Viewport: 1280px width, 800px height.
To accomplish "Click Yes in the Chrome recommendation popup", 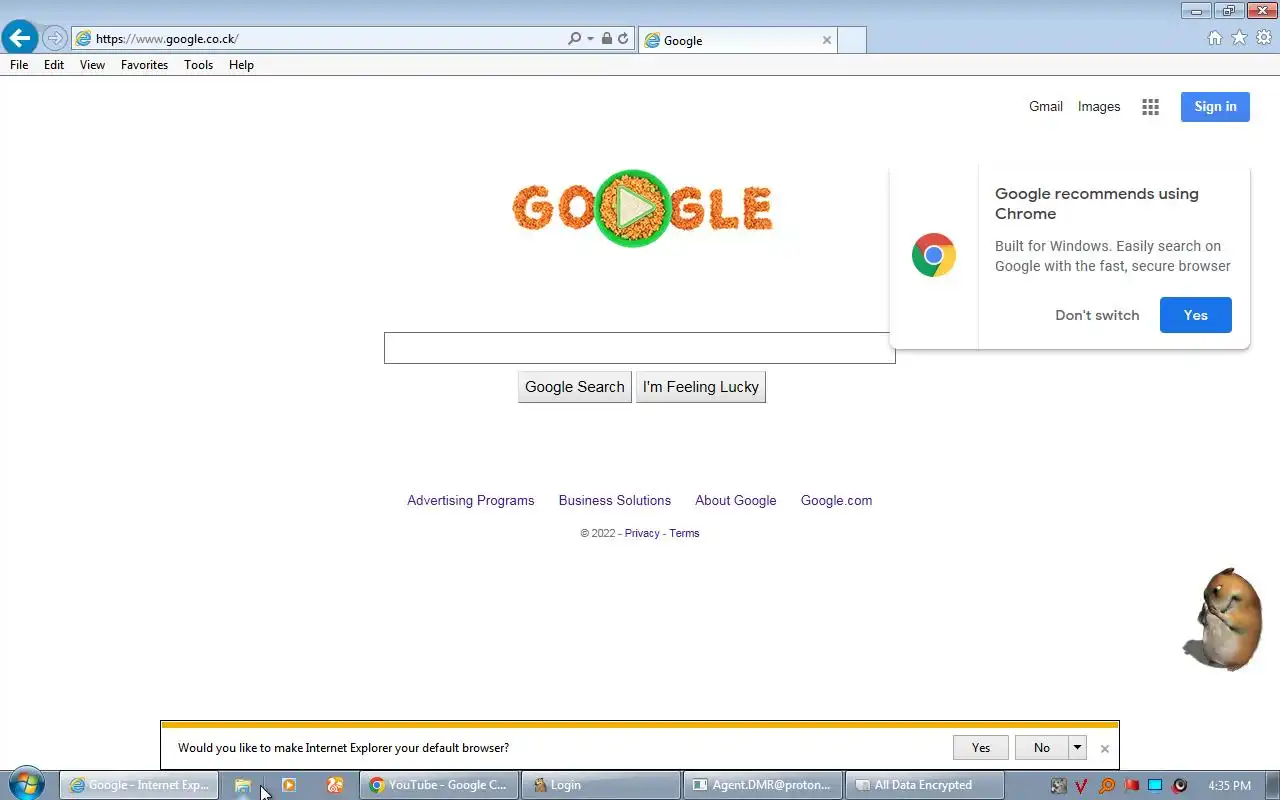I will pos(1196,315).
